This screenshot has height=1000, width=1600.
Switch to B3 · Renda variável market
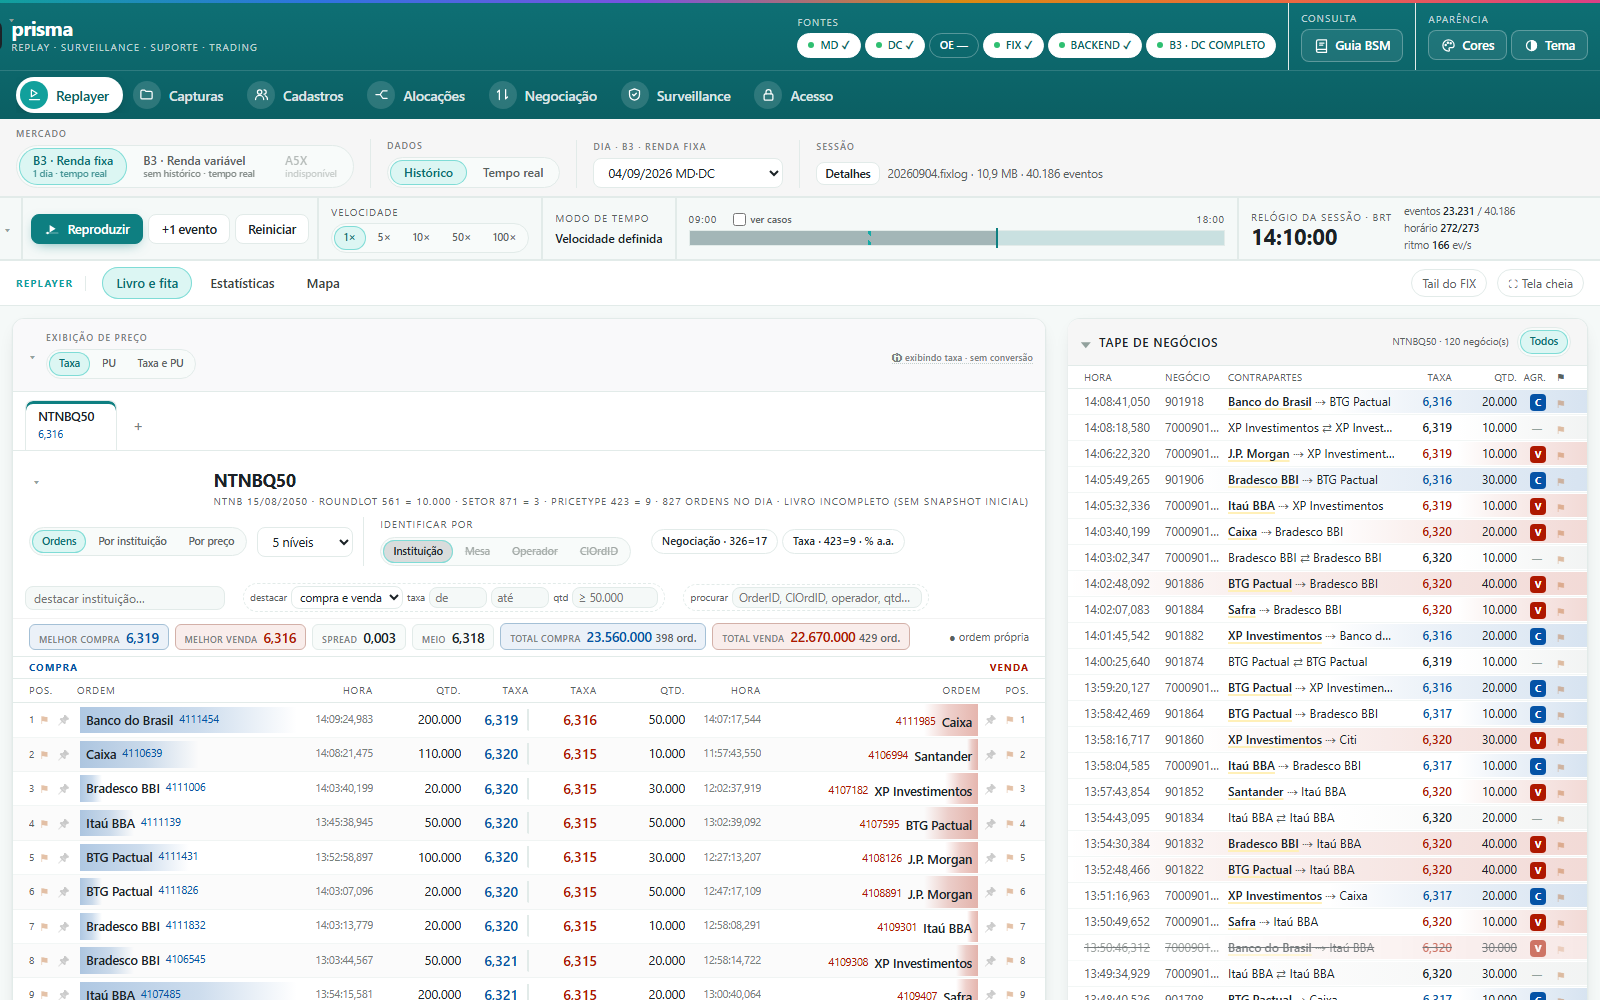pos(199,166)
